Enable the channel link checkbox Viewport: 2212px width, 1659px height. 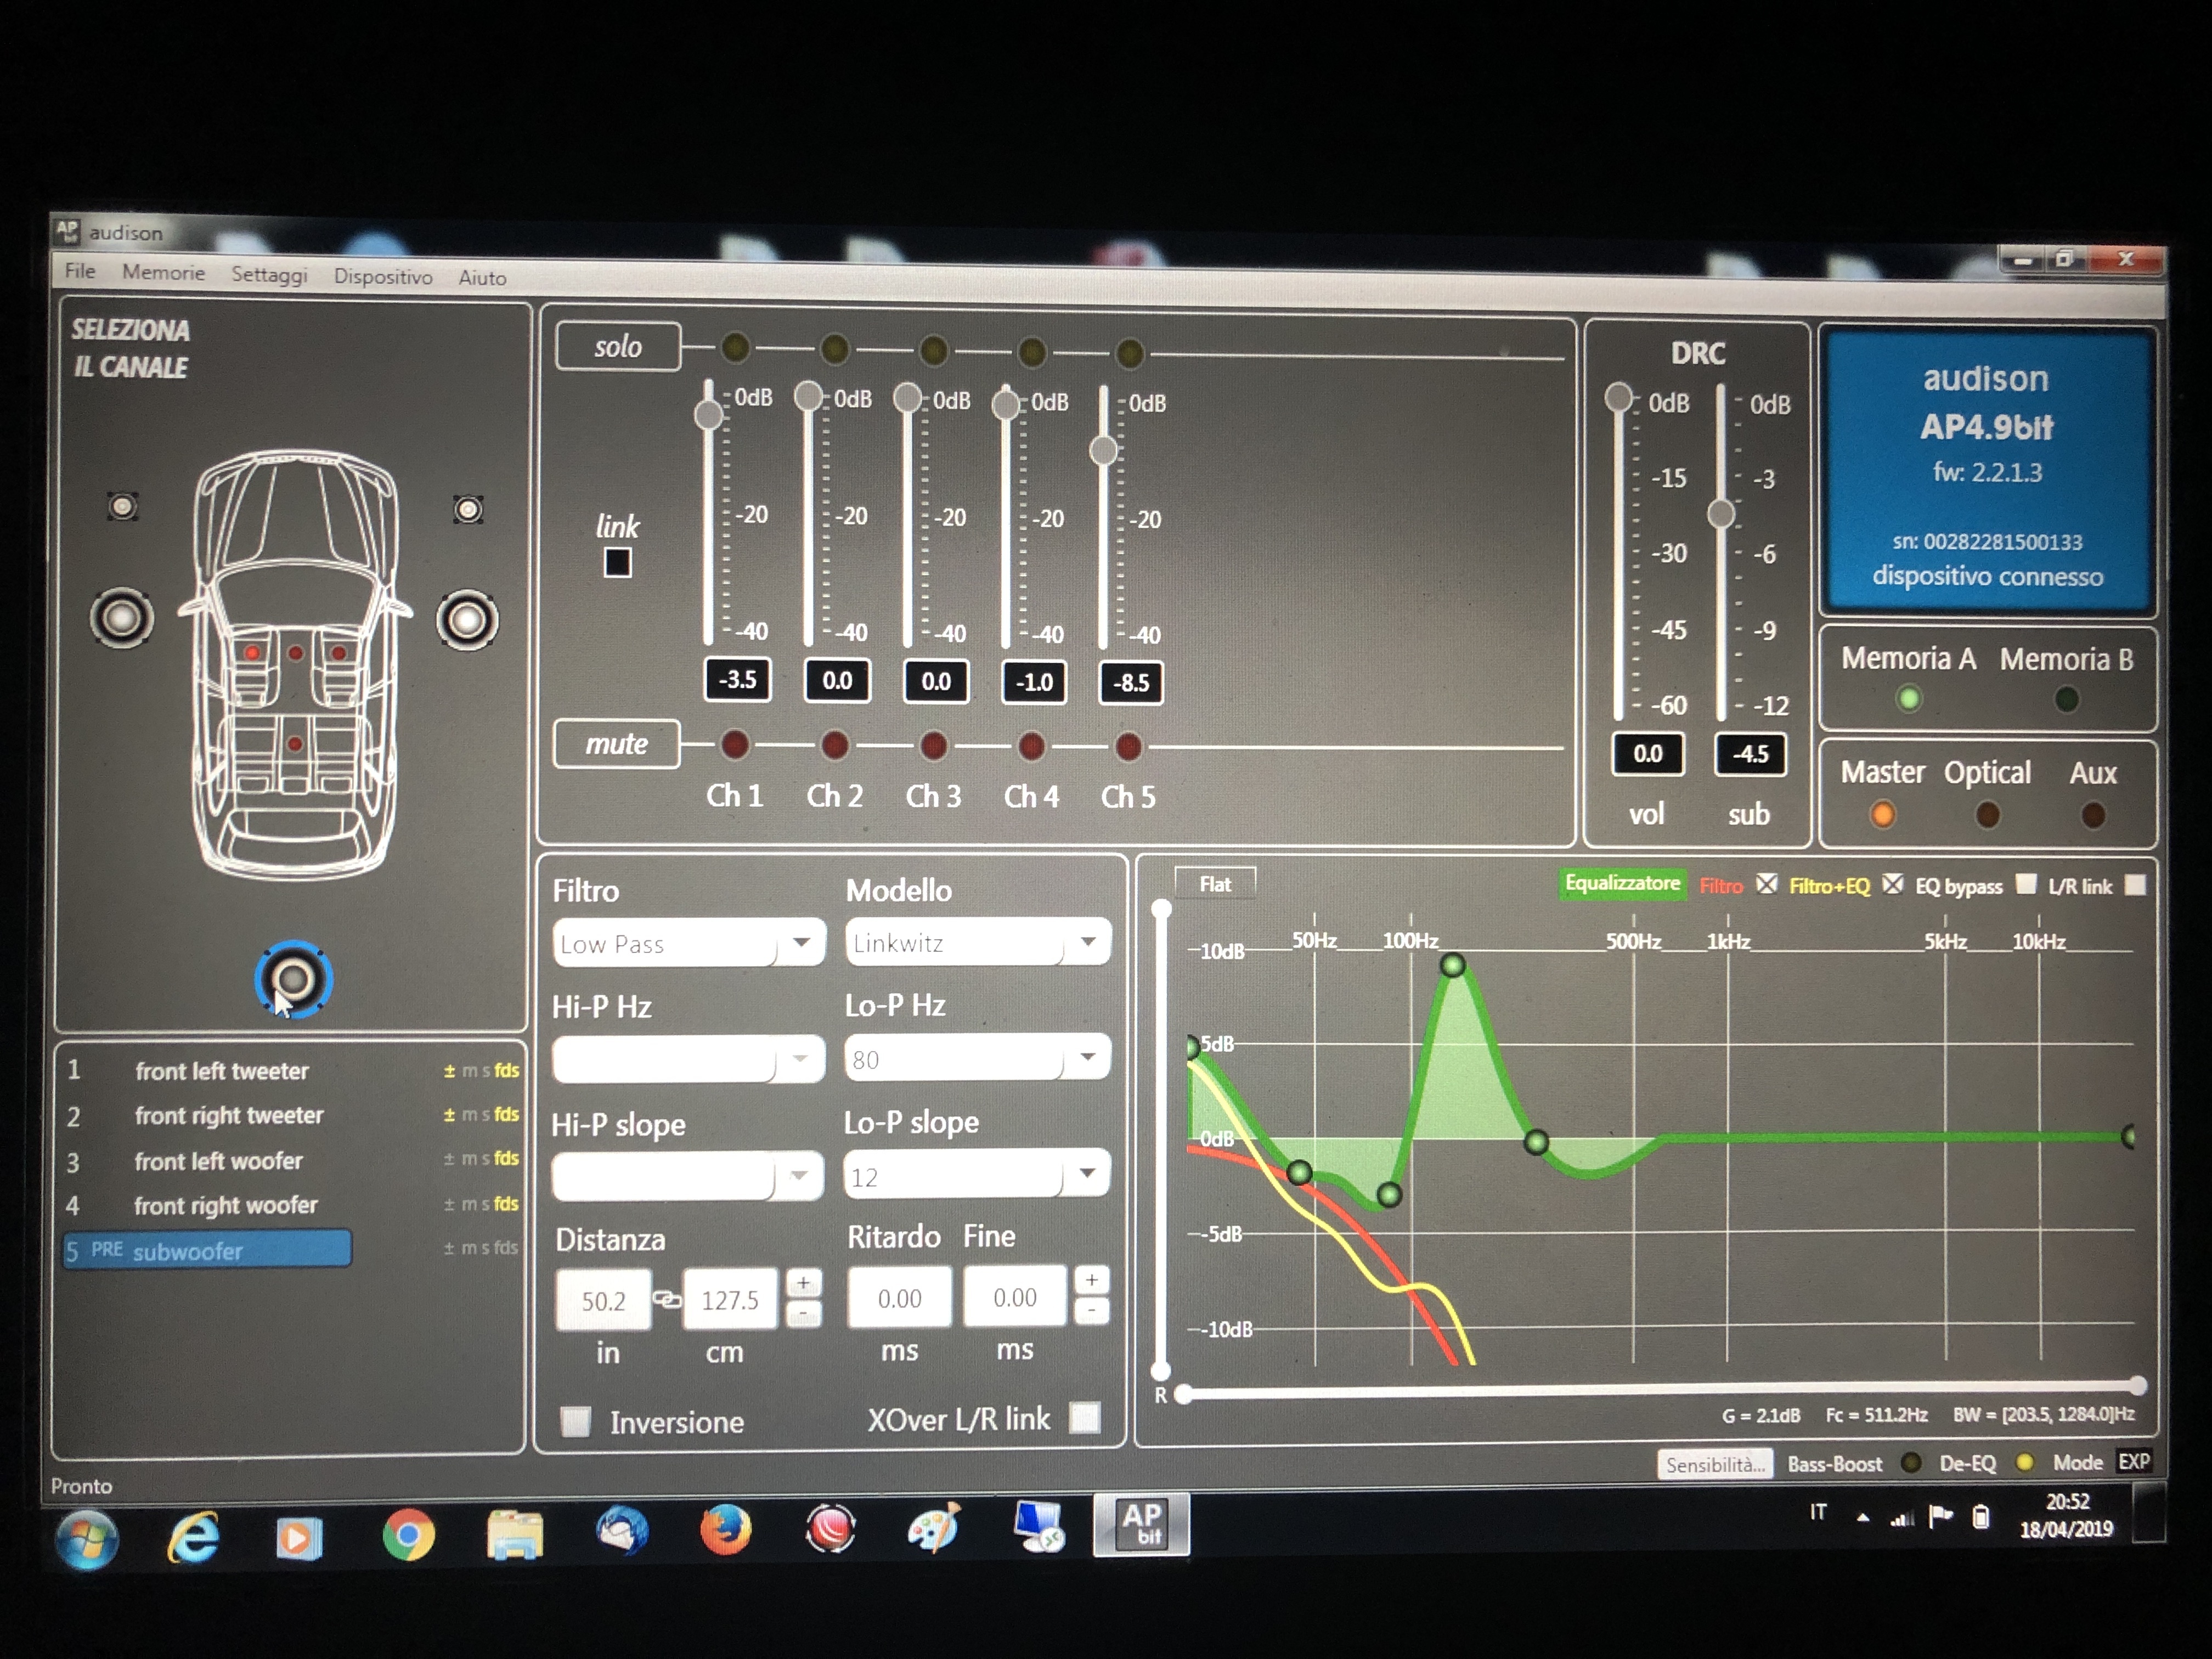click(617, 563)
